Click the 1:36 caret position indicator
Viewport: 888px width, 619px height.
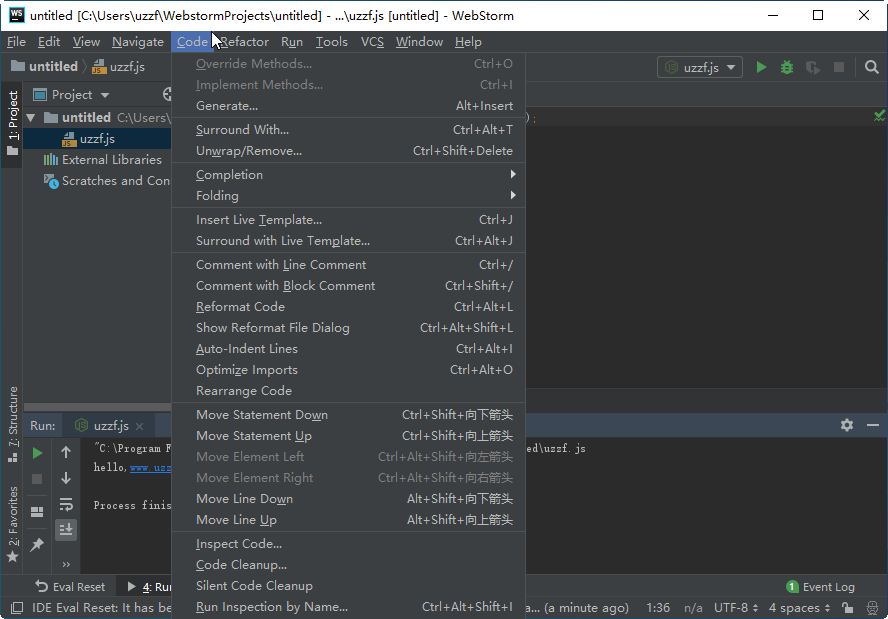point(658,608)
